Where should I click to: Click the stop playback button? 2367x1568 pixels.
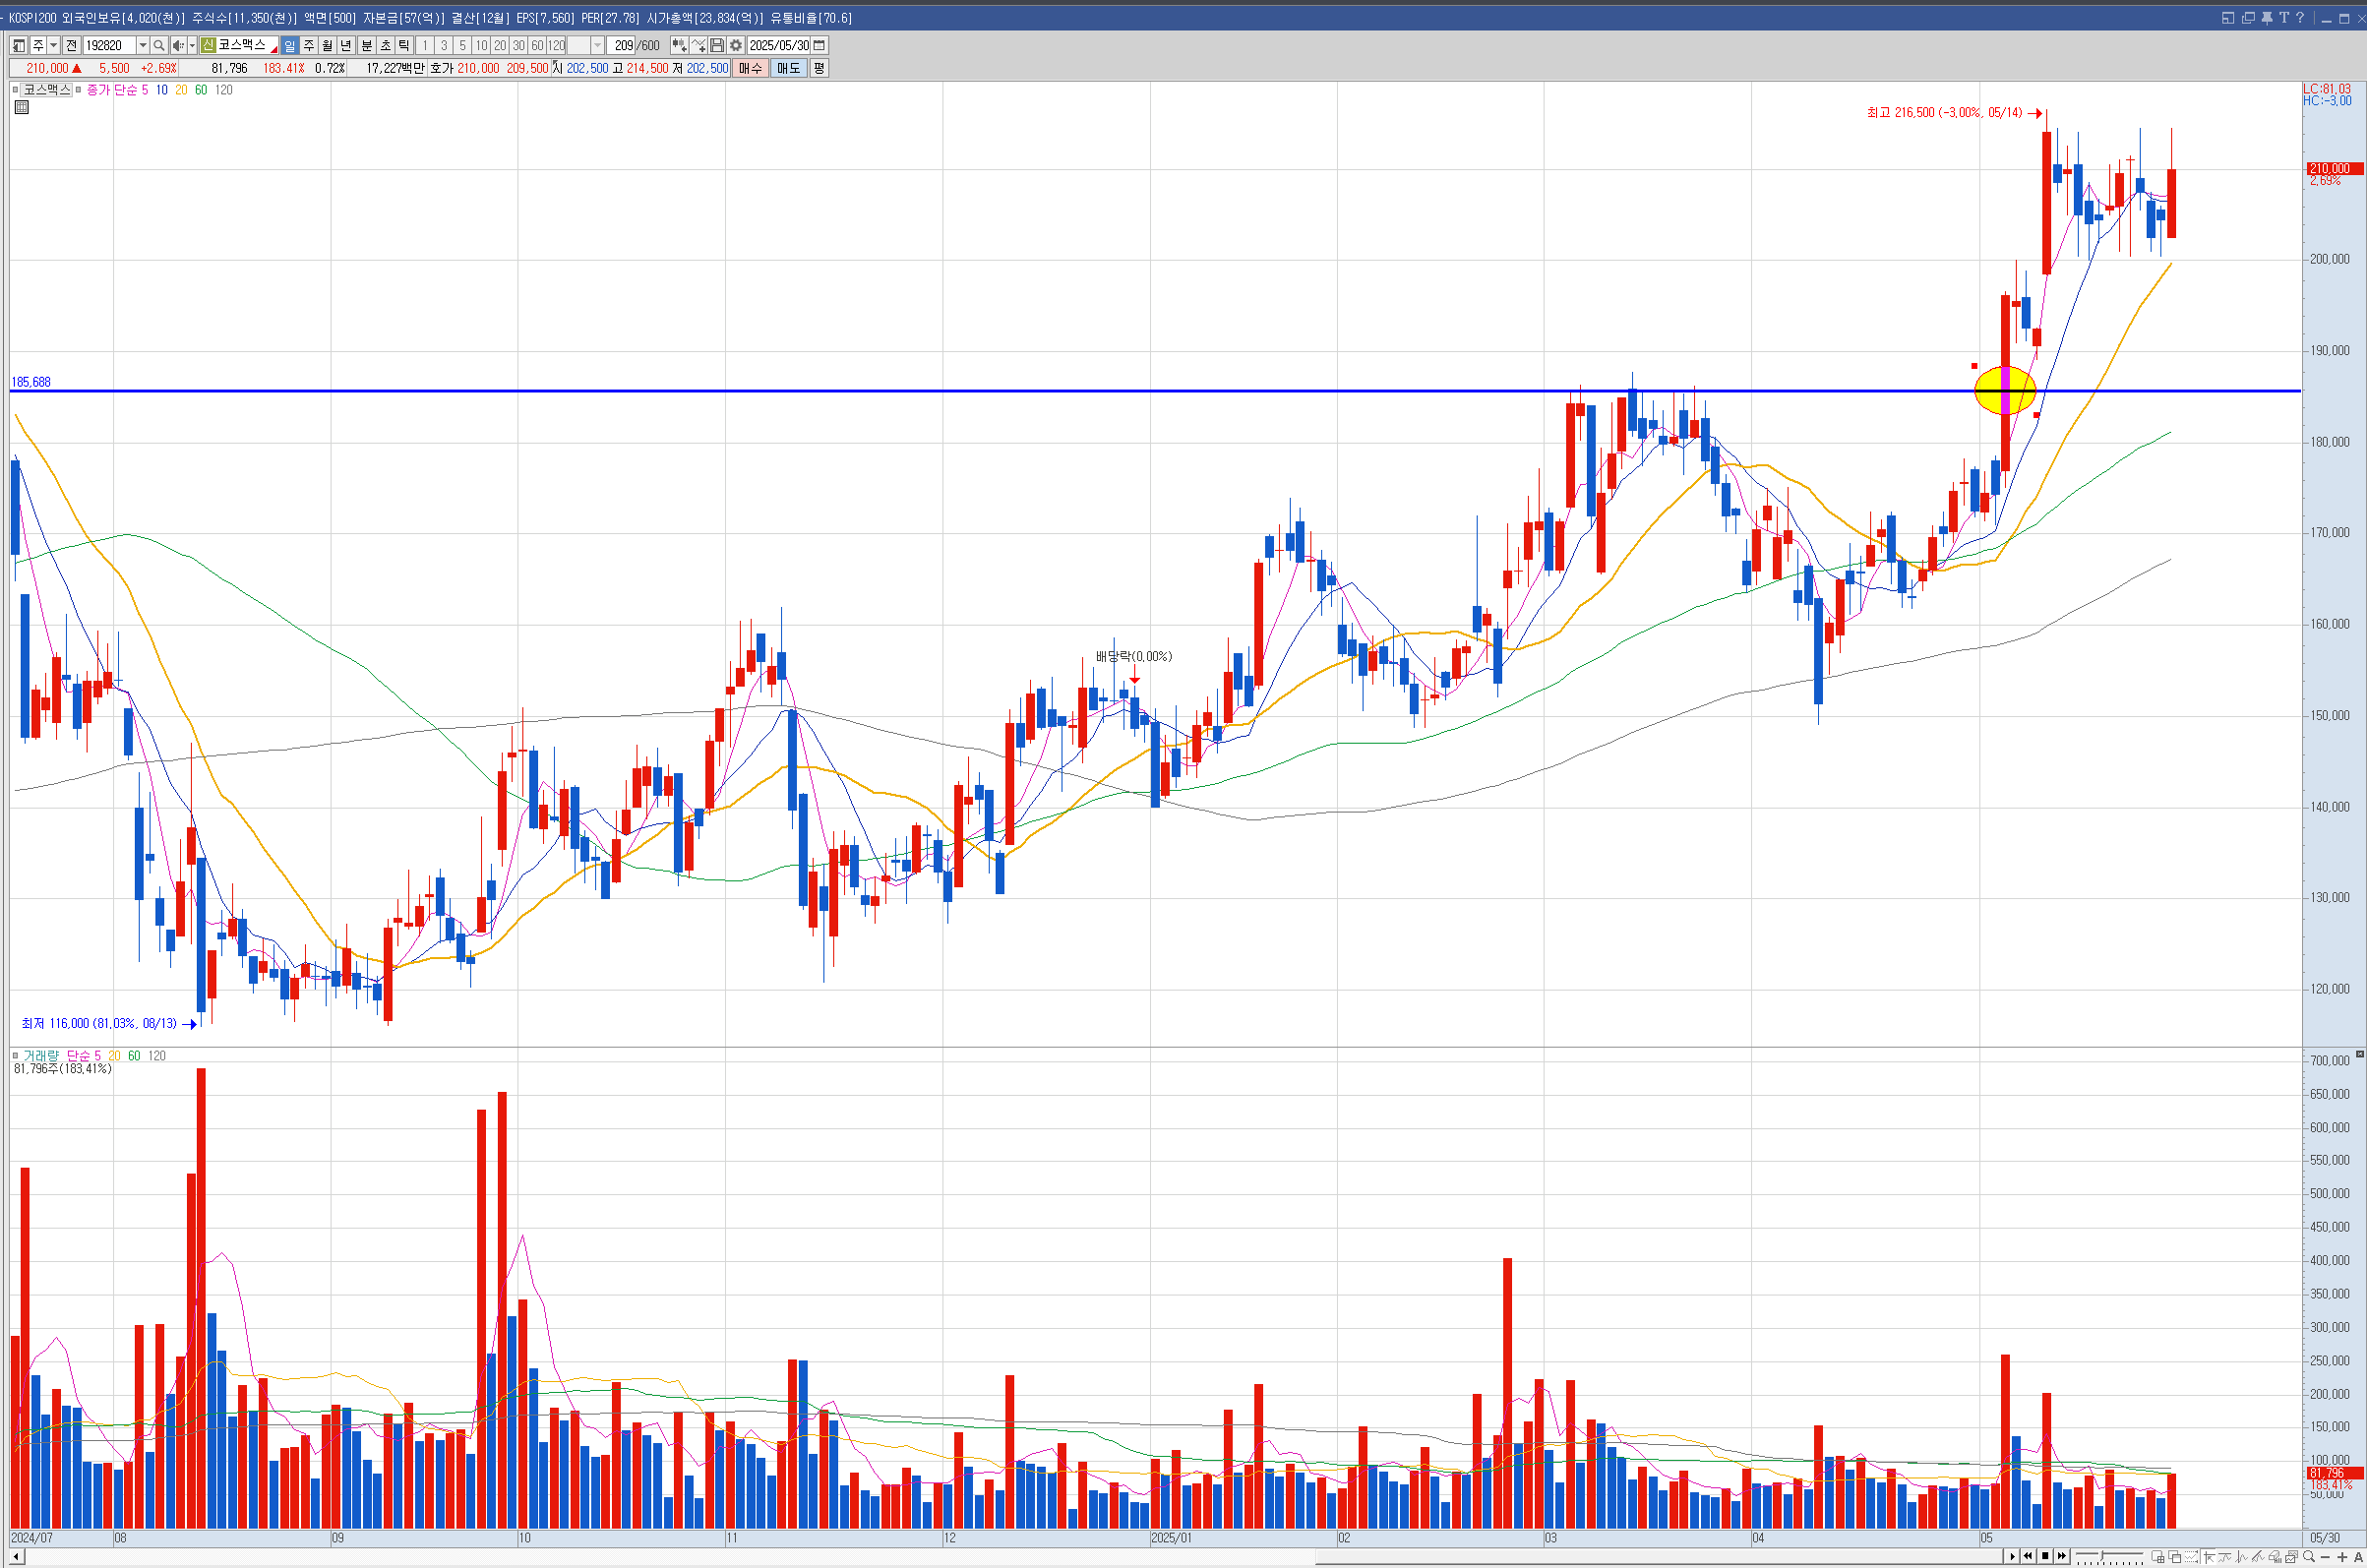click(2046, 1556)
